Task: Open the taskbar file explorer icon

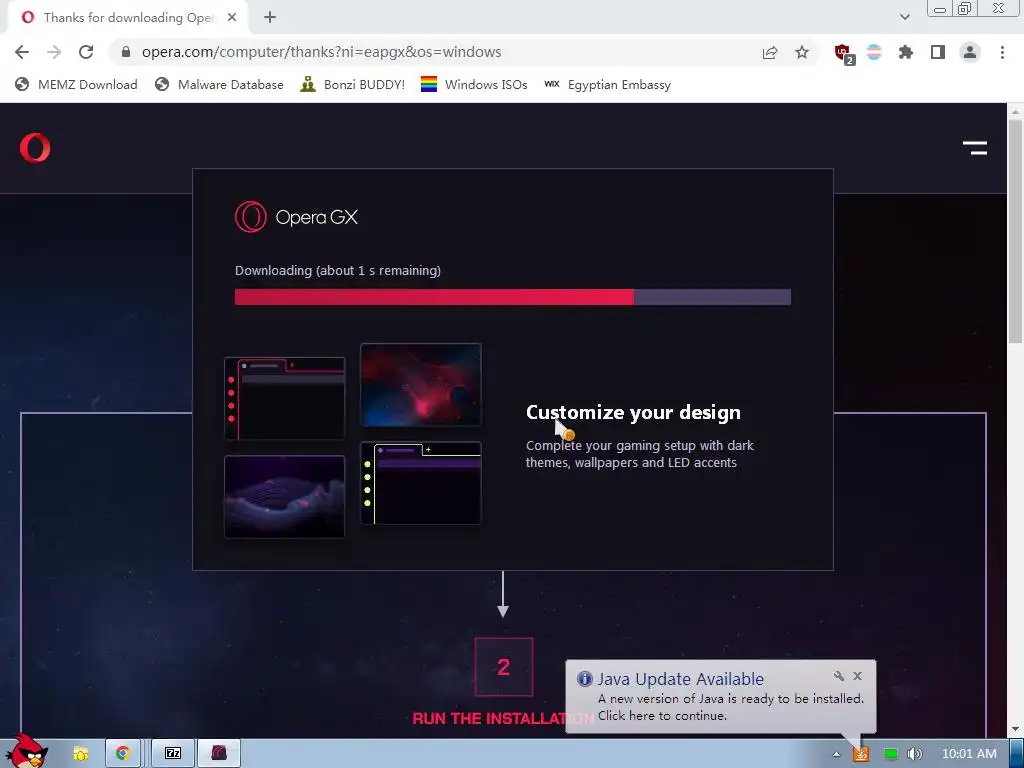Action: click(80, 754)
